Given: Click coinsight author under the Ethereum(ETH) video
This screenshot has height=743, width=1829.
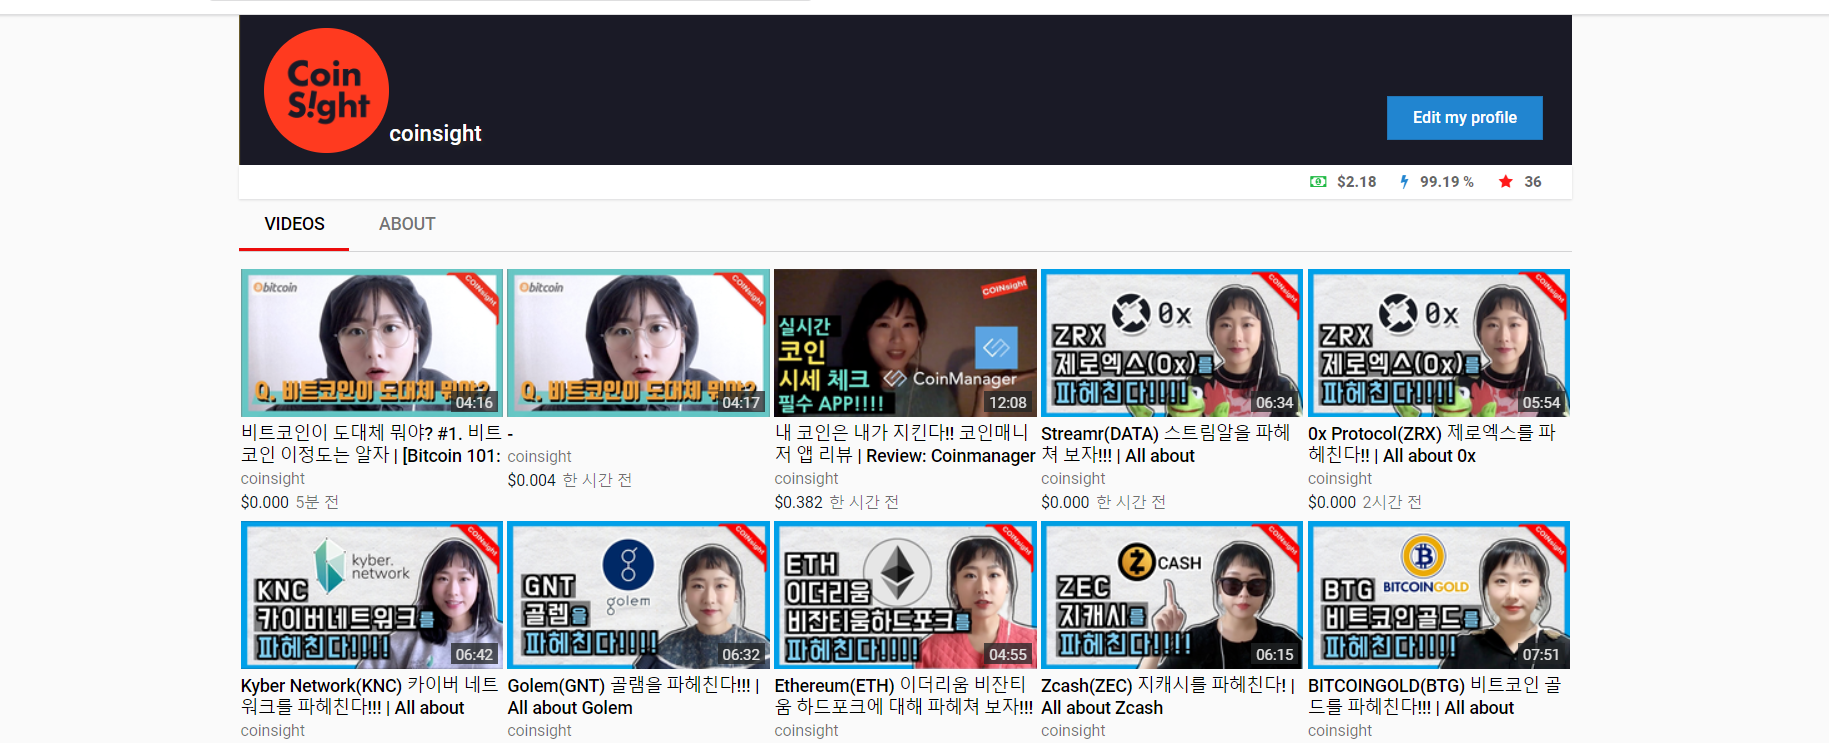Looking at the screenshot, I should [x=807, y=731].
